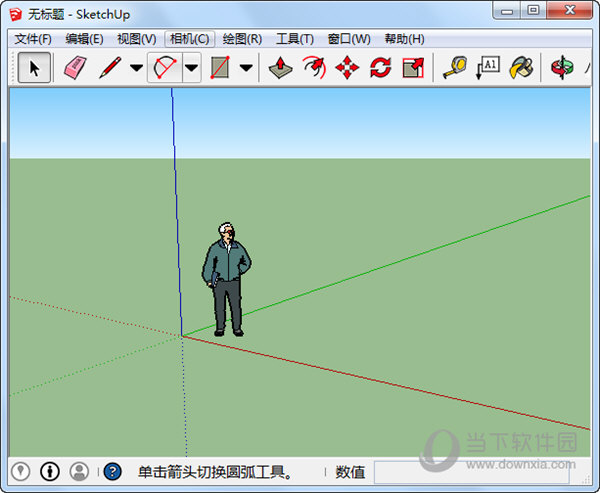The height and width of the screenshot is (493, 600).
Task: Choose the Tape Measure tool
Action: point(455,68)
